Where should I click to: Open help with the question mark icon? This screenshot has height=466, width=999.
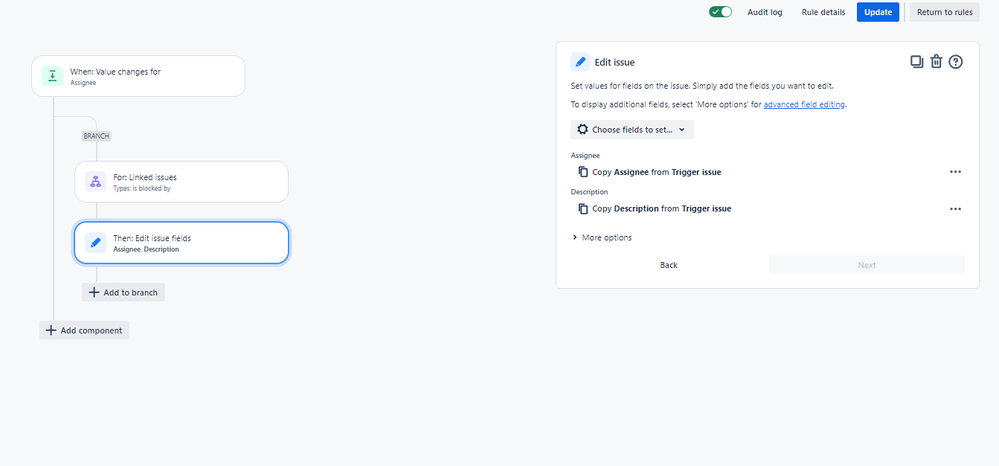[956, 62]
